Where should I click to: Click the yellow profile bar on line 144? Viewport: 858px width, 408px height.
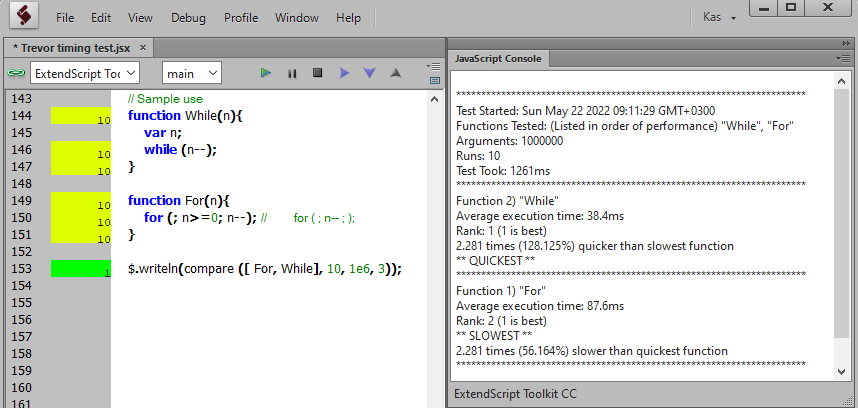coord(81,116)
